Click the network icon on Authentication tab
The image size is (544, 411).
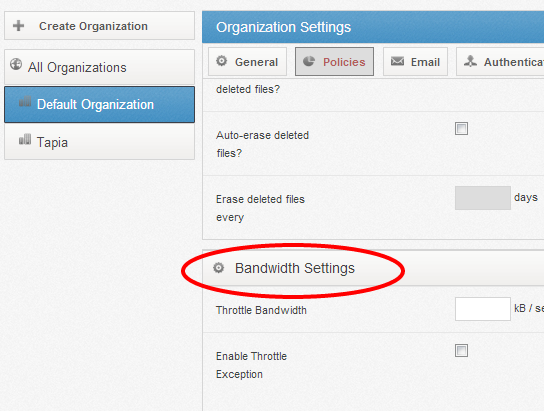(x=470, y=61)
